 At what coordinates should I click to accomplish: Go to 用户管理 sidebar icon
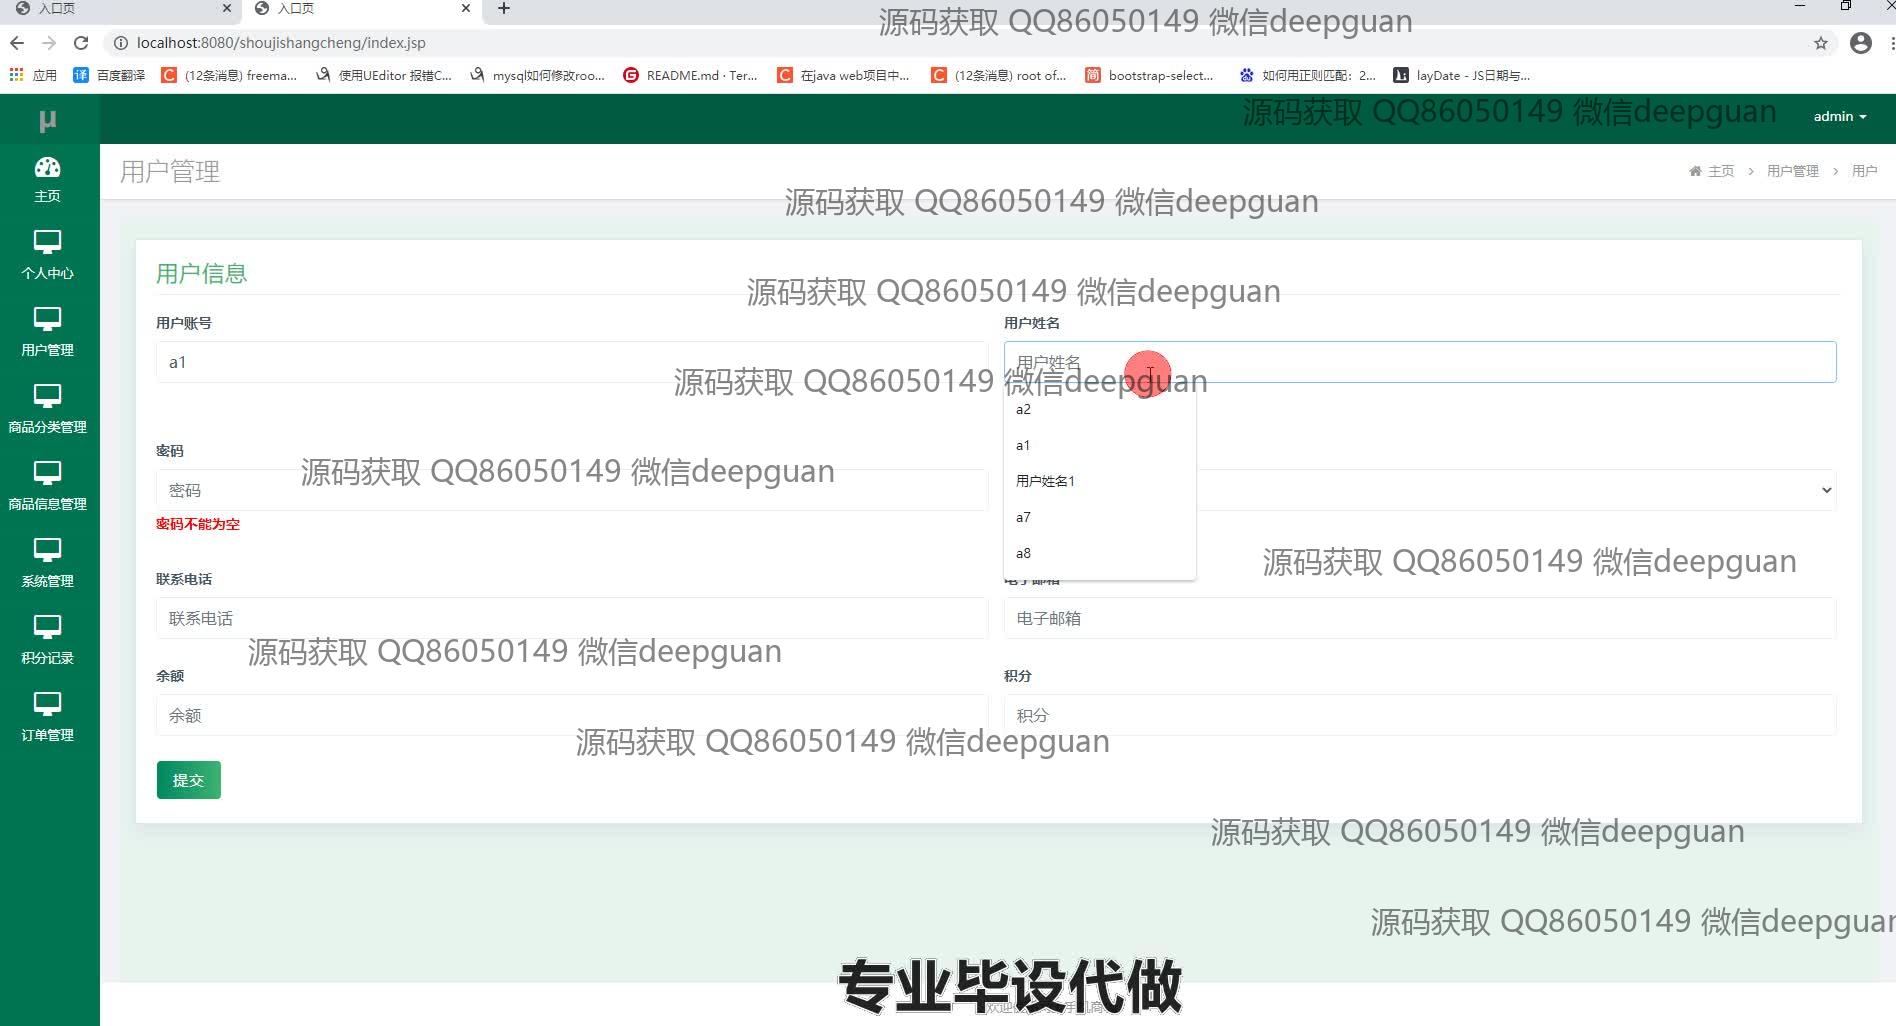[47, 319]
